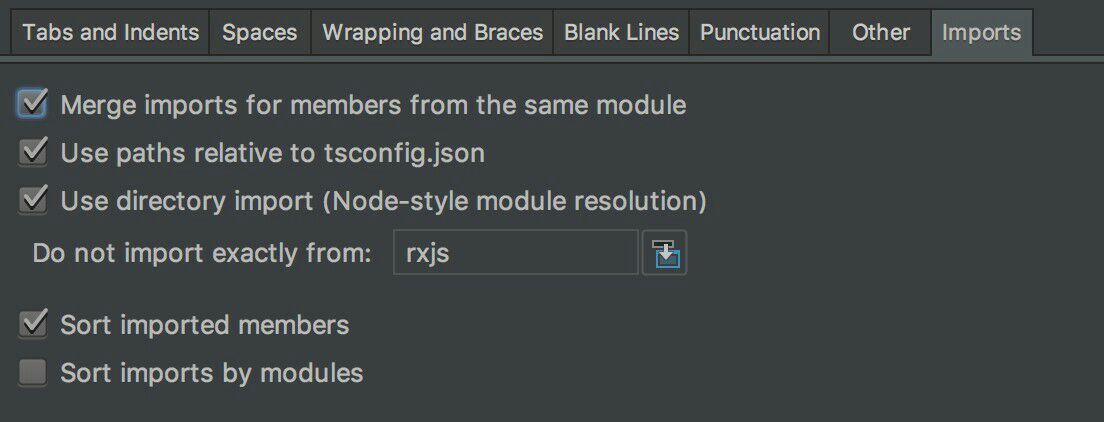Screen dimensions: 1104x422
Task: Switch to the Other tab
Action: point(880,32)
